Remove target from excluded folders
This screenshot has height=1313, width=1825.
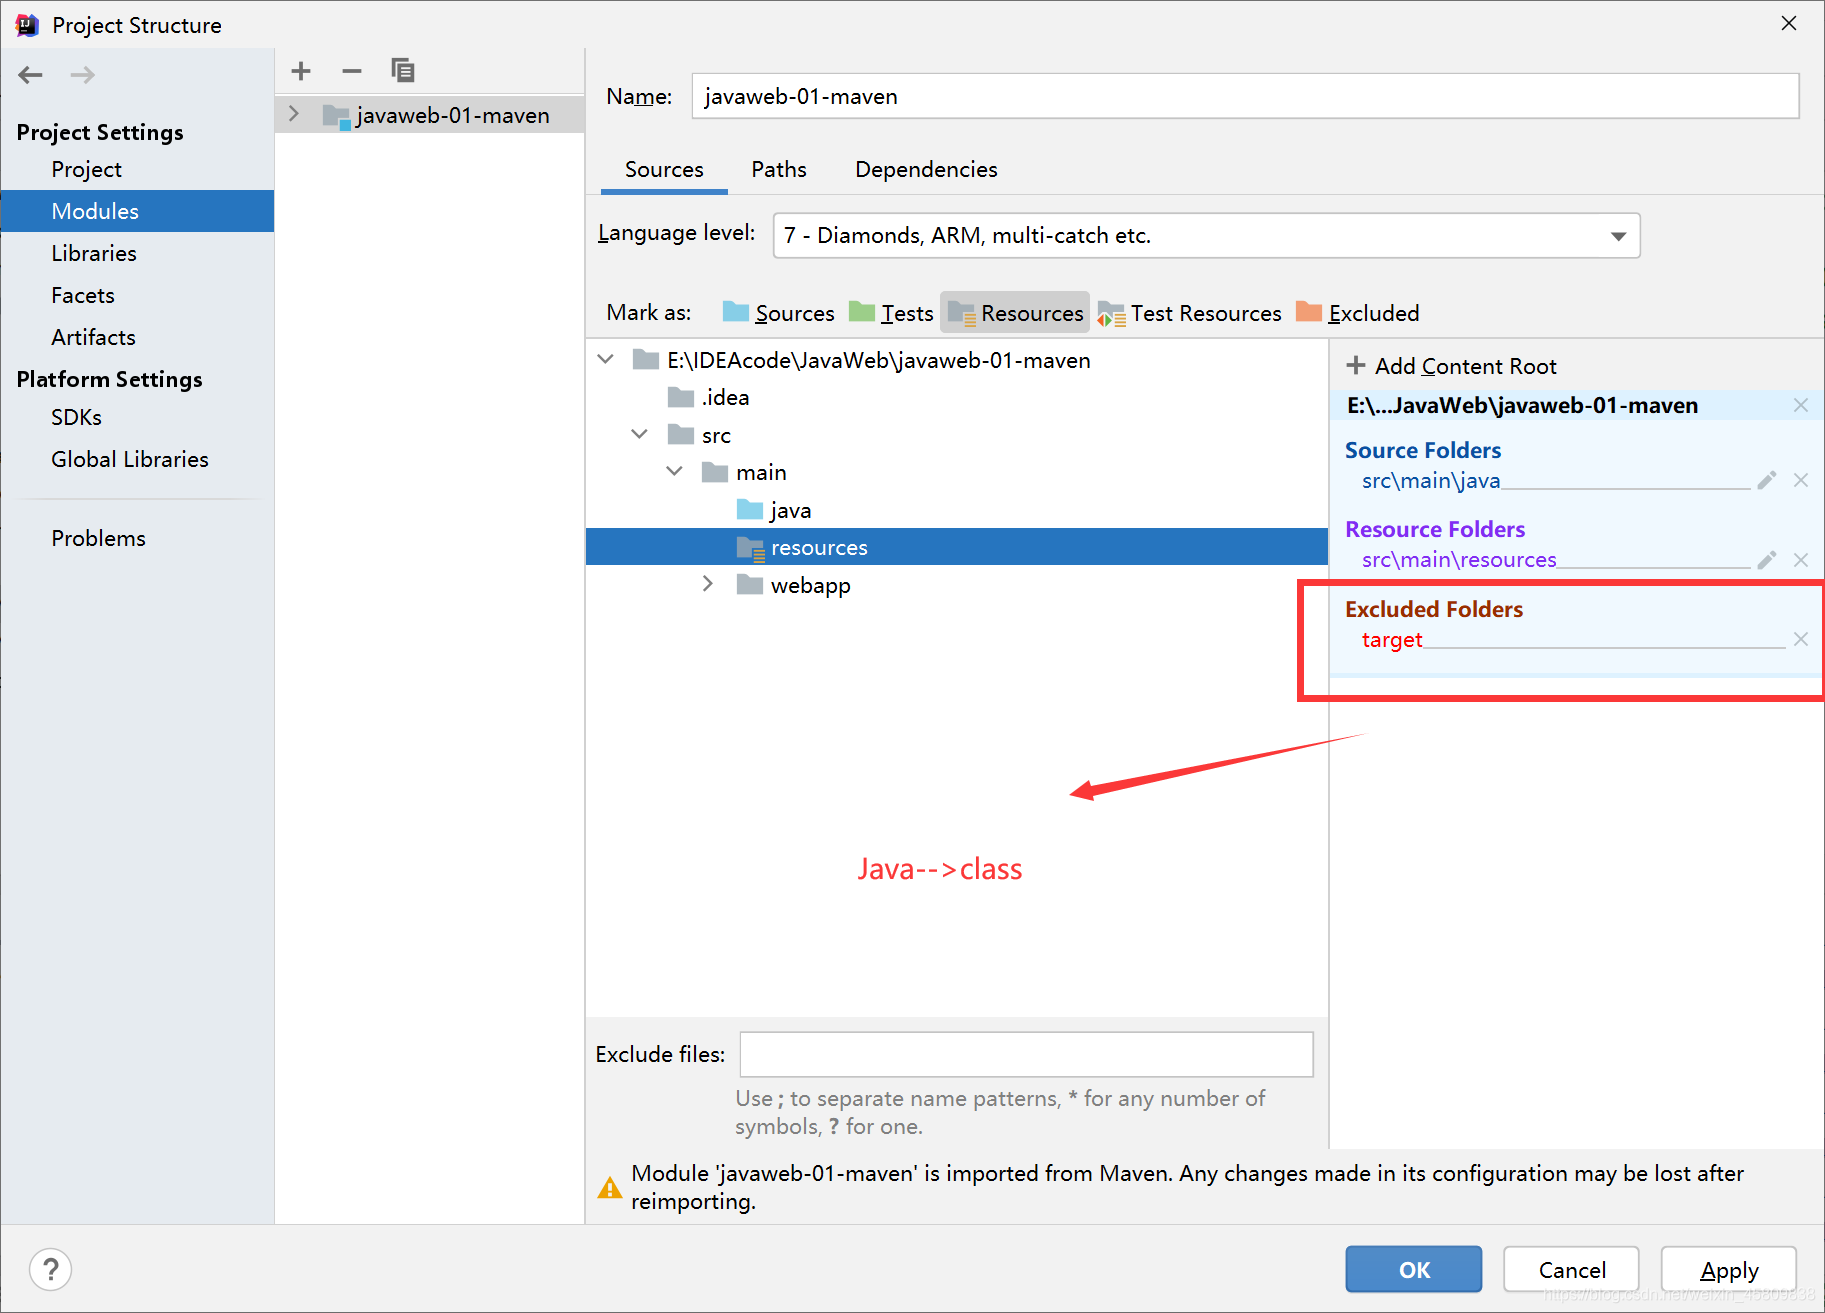click(x=1800, y=640)
